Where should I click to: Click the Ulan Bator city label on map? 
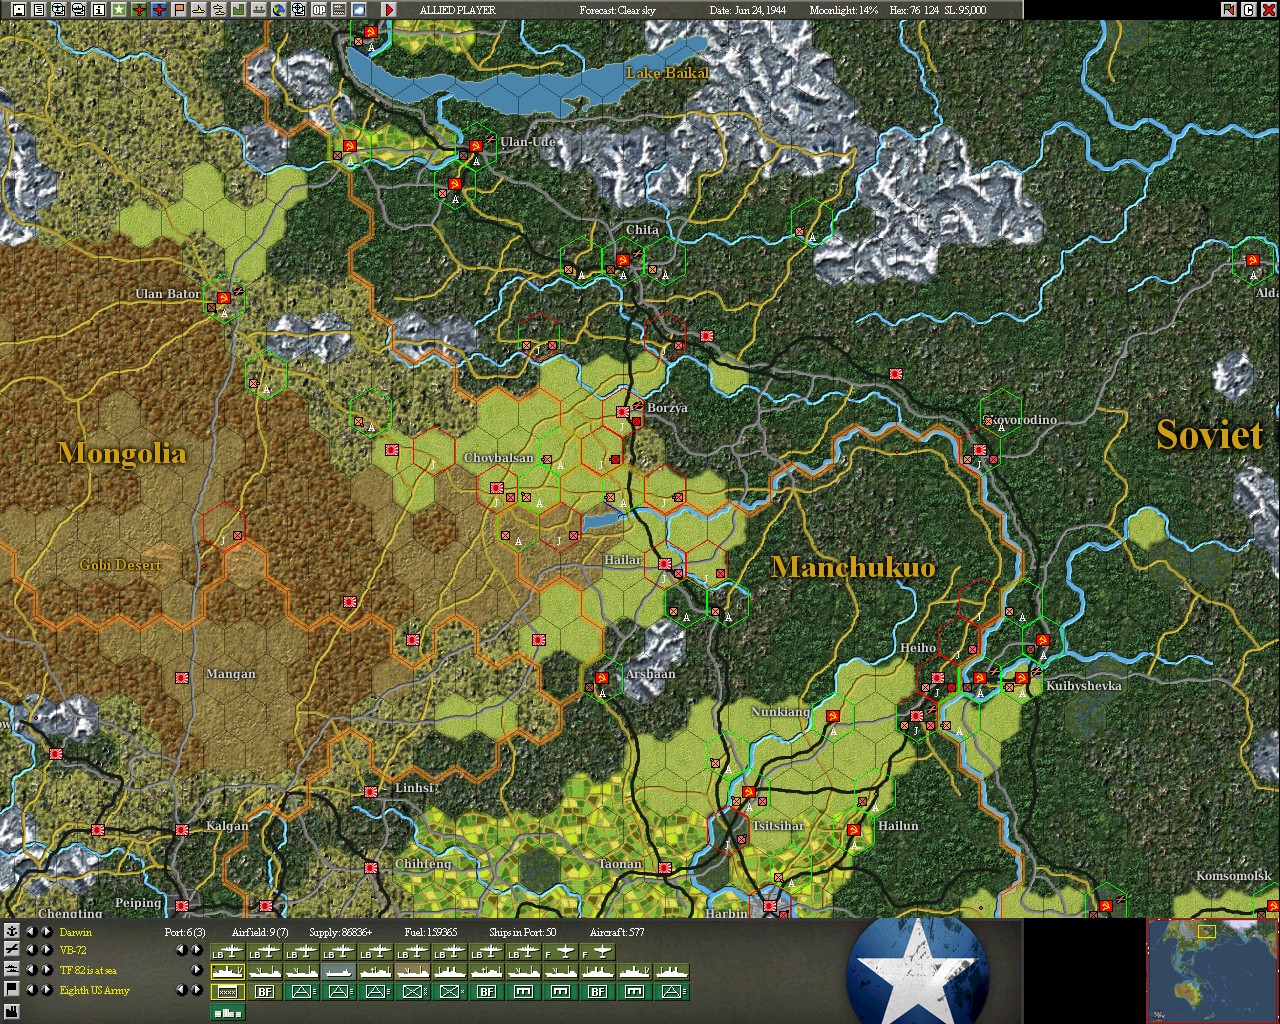pos(168,293)
